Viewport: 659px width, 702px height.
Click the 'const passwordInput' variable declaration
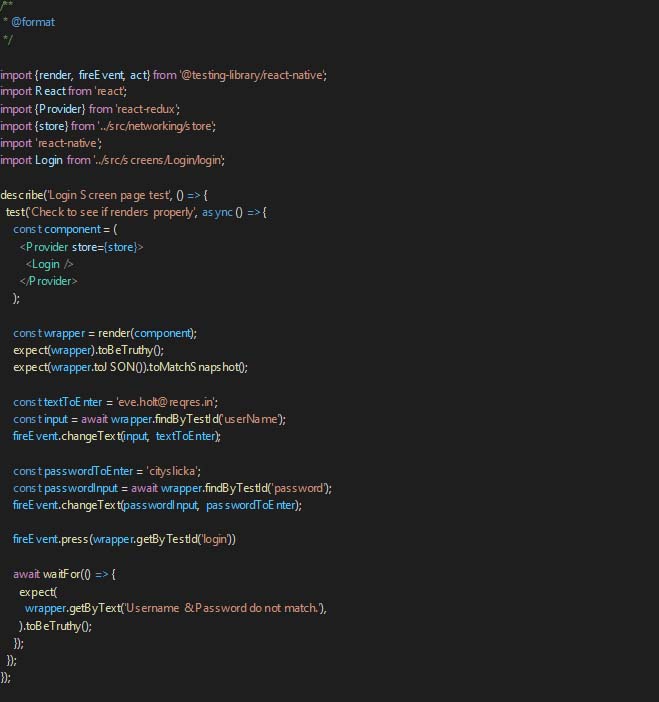(x=68, y=487)
